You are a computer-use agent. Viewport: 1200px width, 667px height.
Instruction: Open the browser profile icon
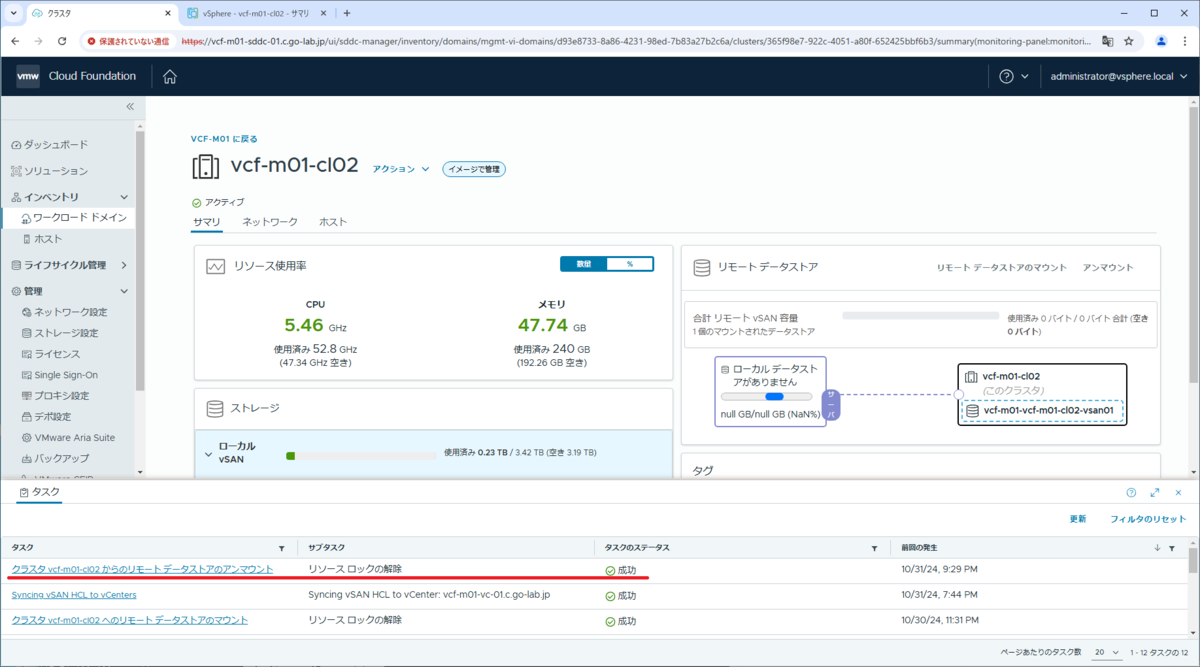tap(1161, 42)
